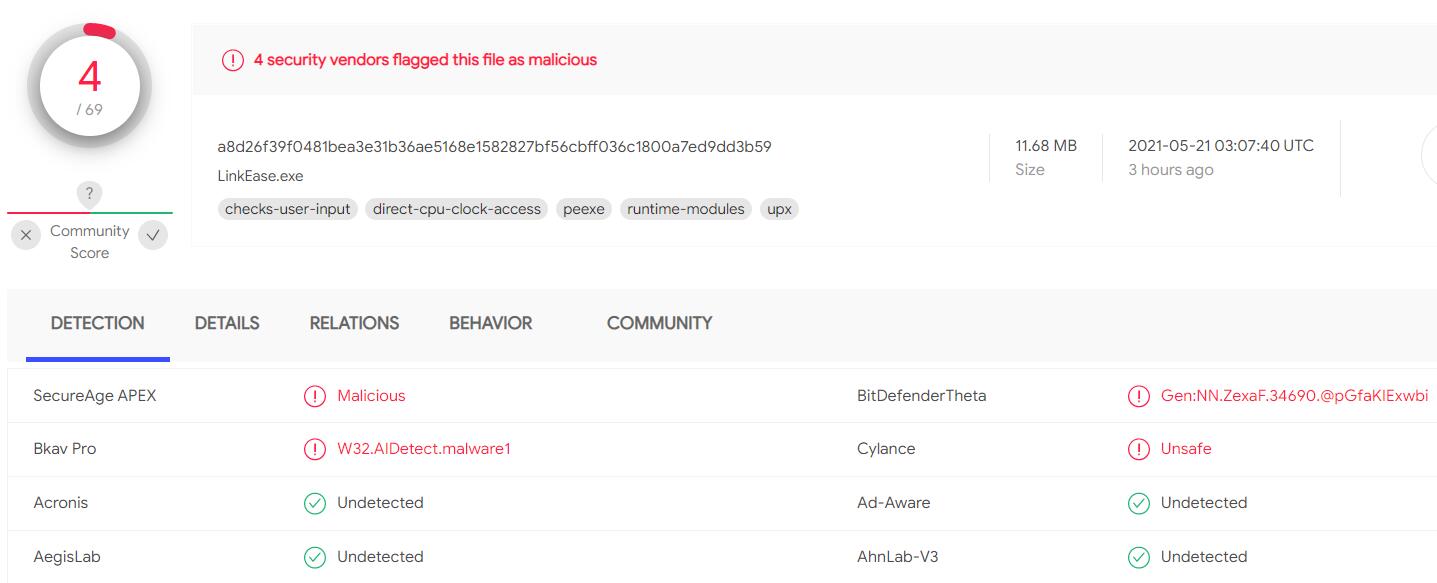Click the red alert icon in banner

[232, 60]
